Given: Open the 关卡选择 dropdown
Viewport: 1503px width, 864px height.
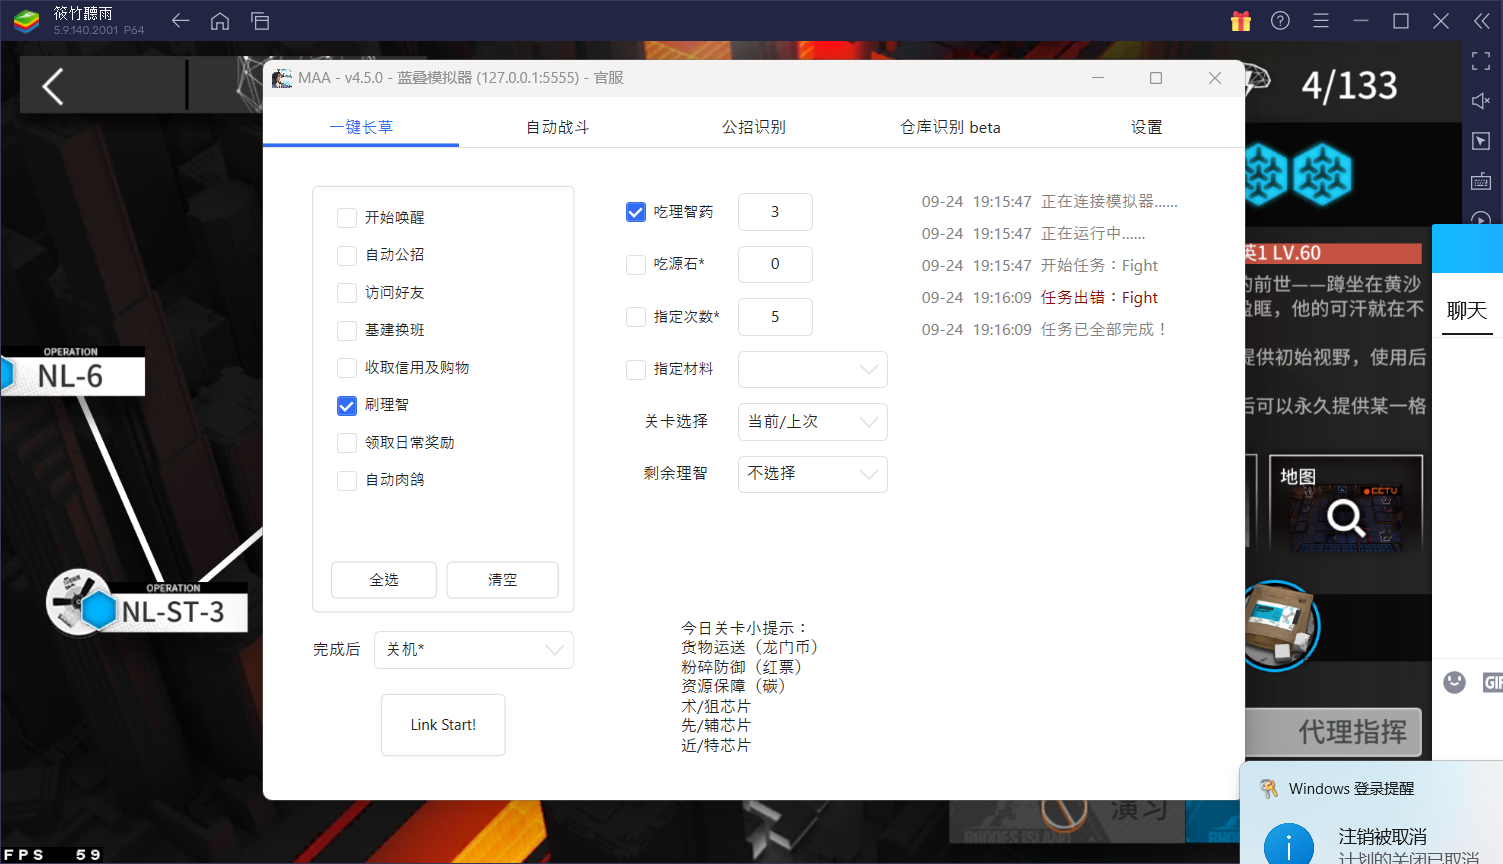Looking at the screenshot, I should [x=812, y=421].
